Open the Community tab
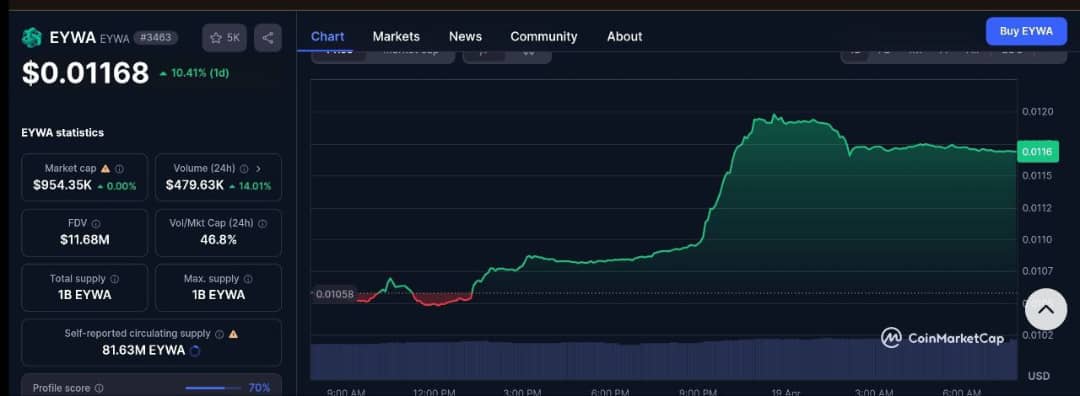The width and height of the screenshot is (1080, 396). [x=543, y=37]
